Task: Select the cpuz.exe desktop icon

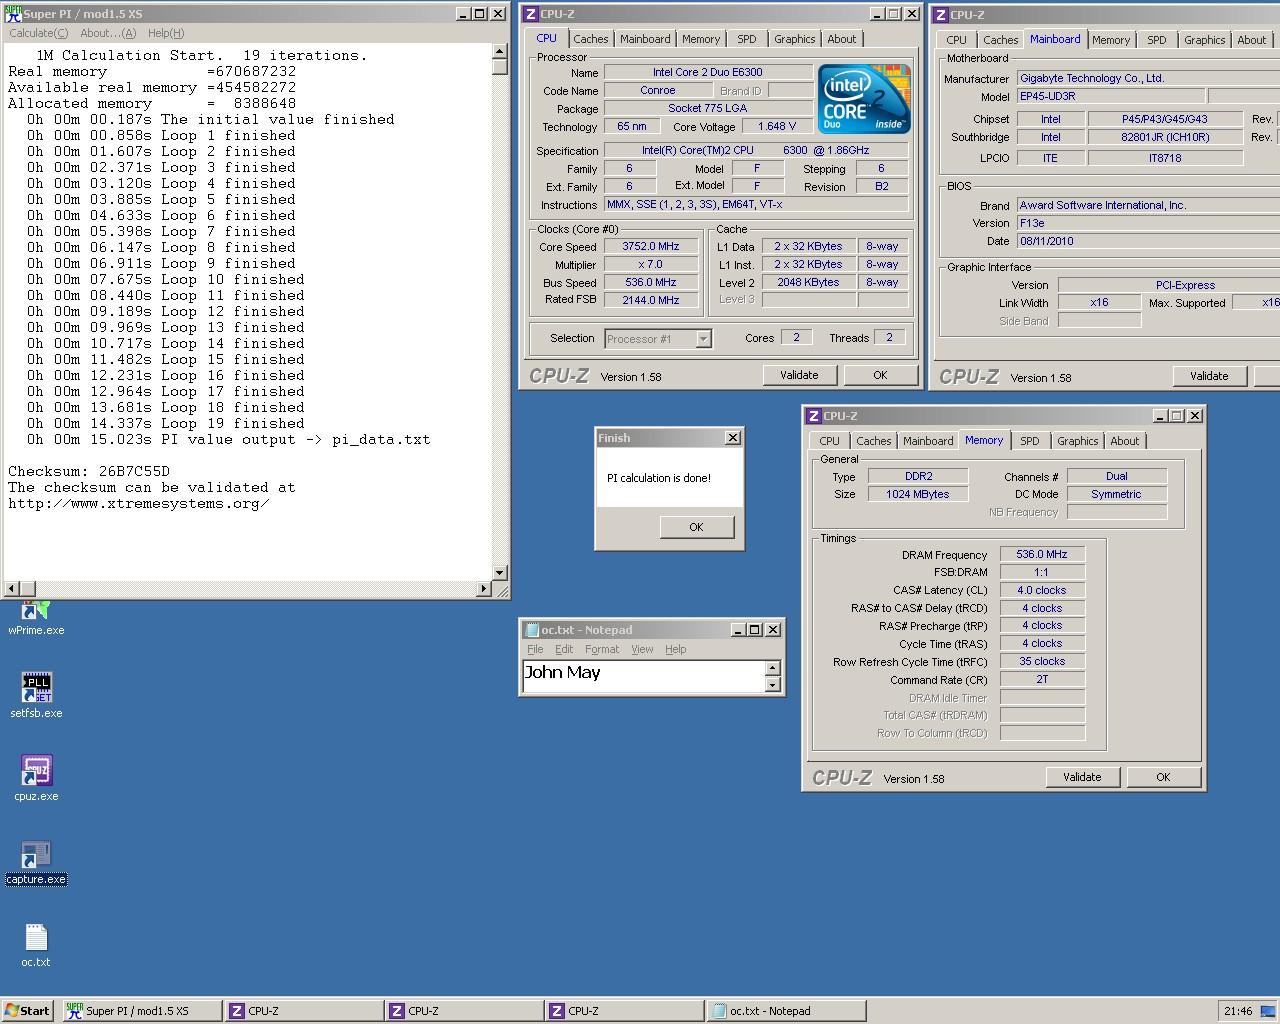Action: pos(36,778)
